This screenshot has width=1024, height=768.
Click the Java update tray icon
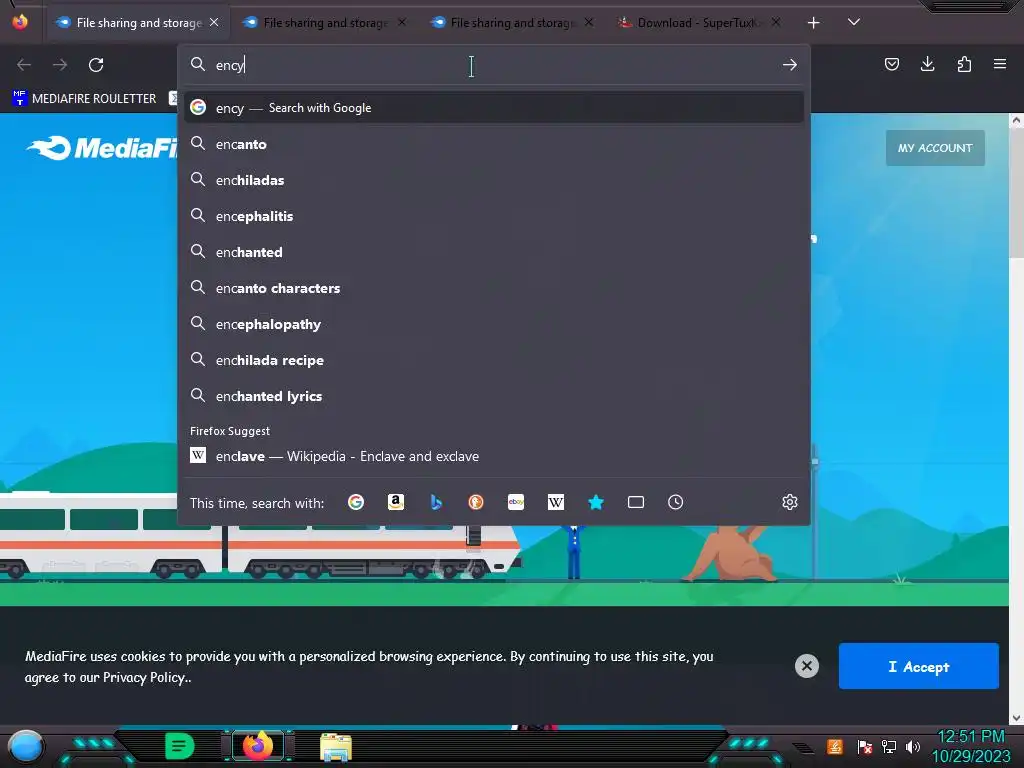tap(835, 746)
